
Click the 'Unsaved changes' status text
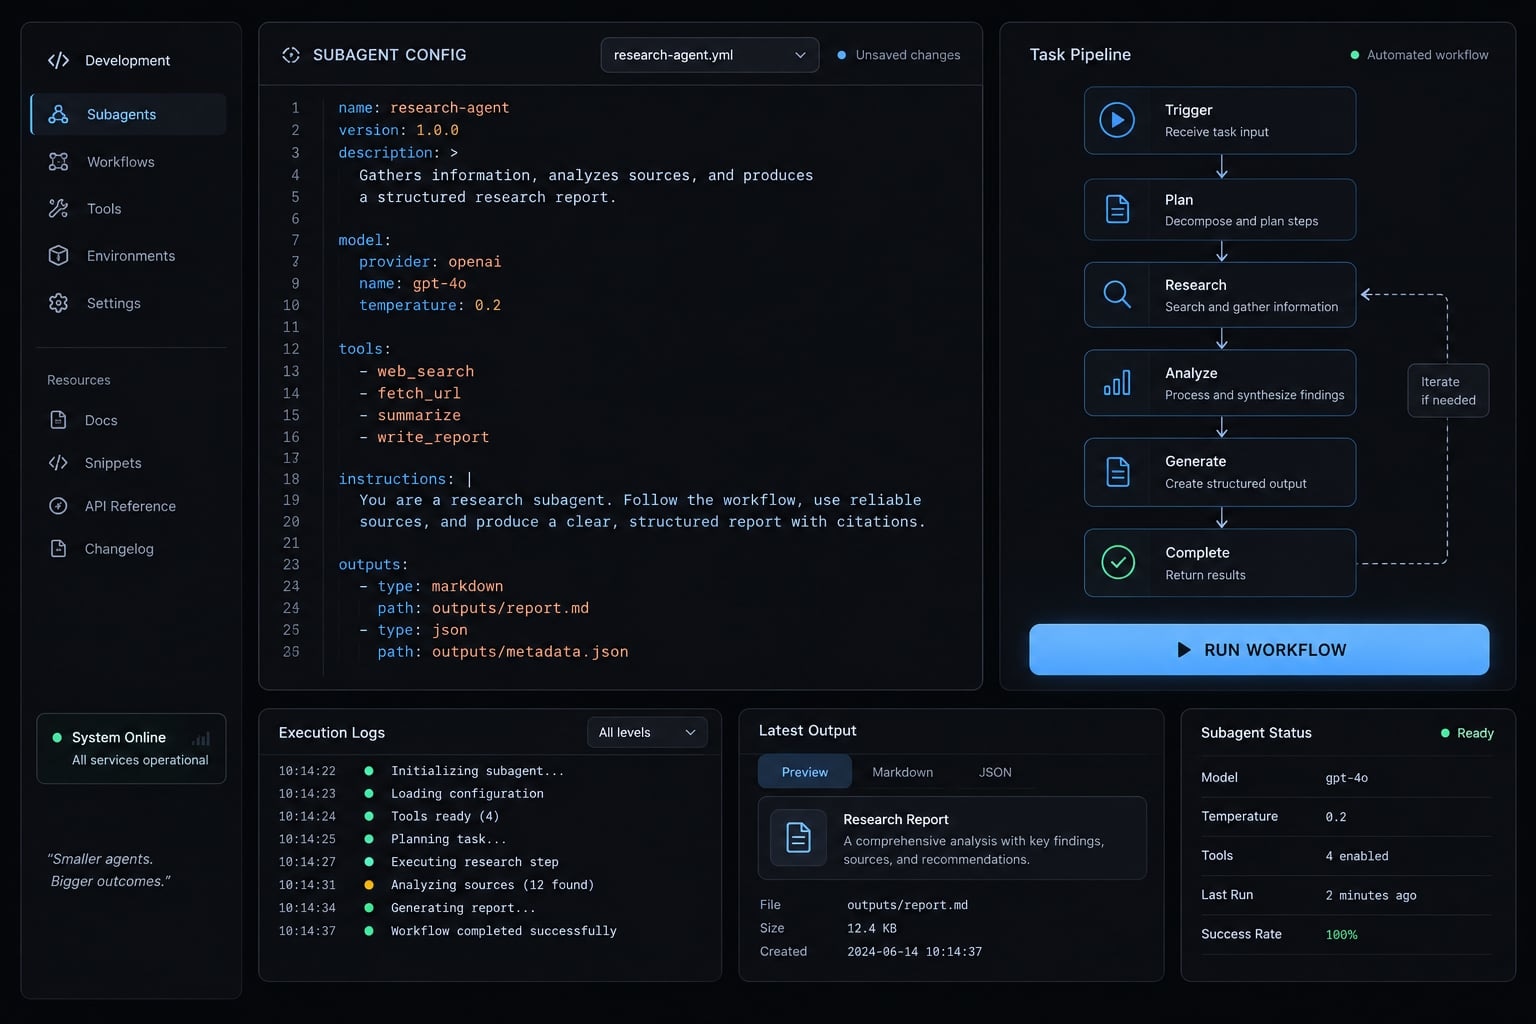[907, 55]
